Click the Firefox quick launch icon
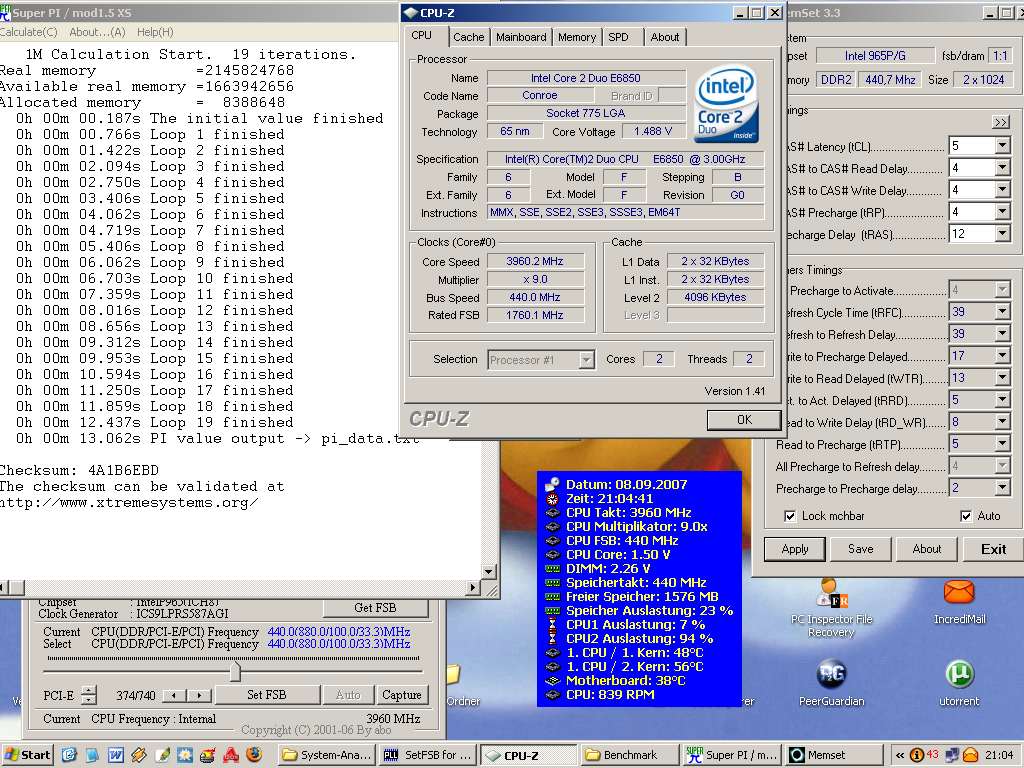1024x768 pixels. pyautogui.click(x=254, y=755)
